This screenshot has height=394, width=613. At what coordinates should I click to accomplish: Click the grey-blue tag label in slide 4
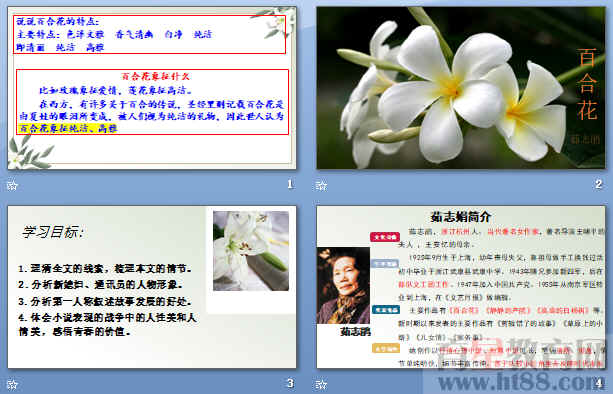385,263
